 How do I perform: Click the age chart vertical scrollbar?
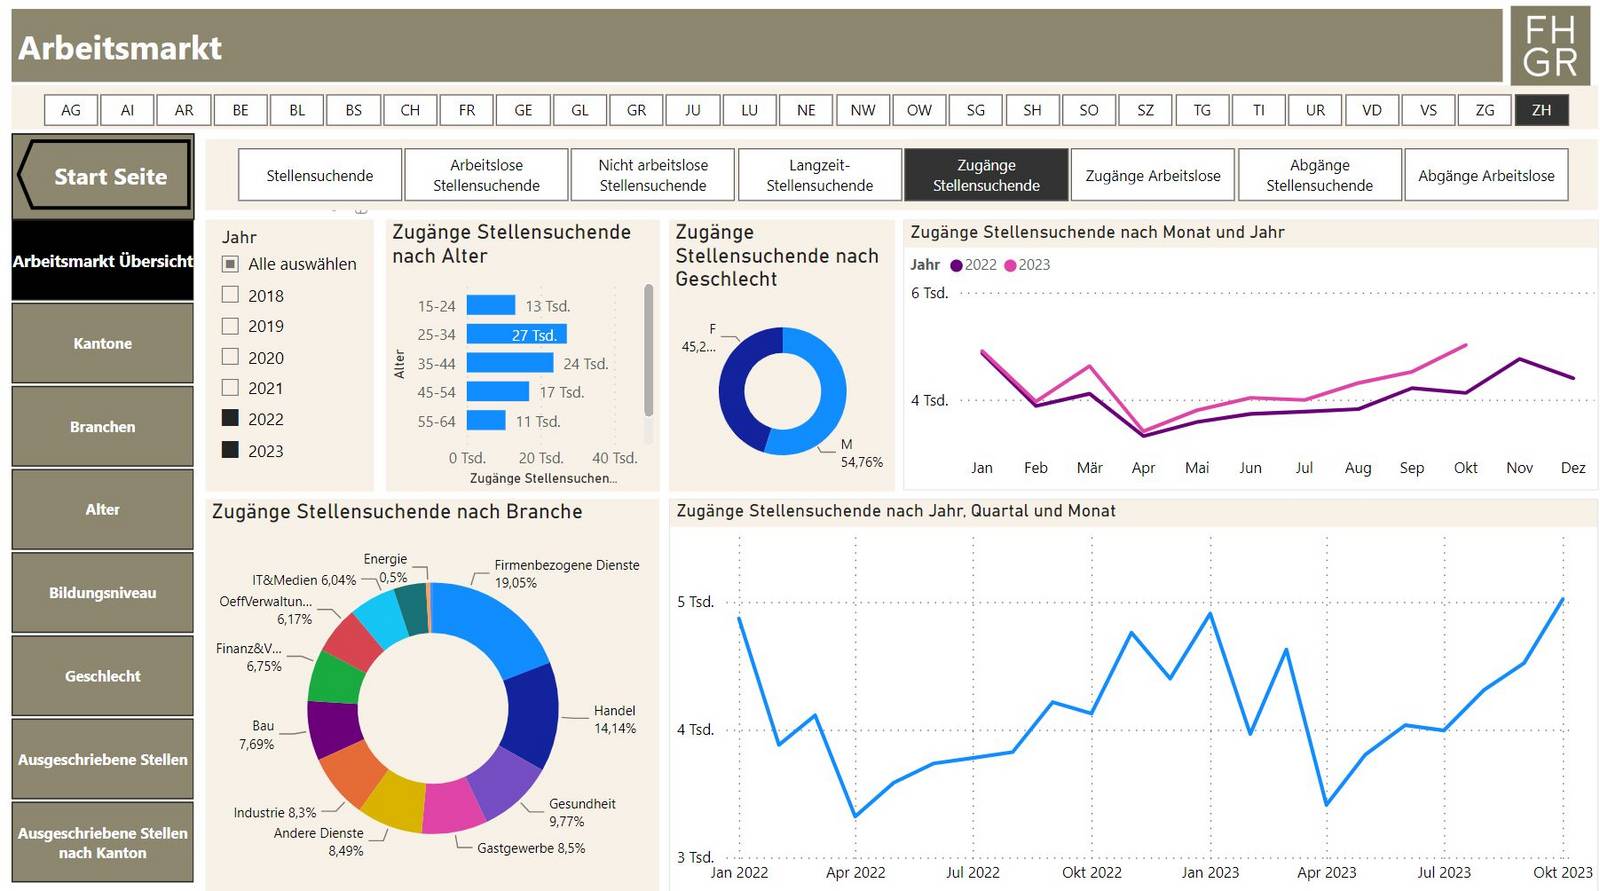tap(648, 350)
